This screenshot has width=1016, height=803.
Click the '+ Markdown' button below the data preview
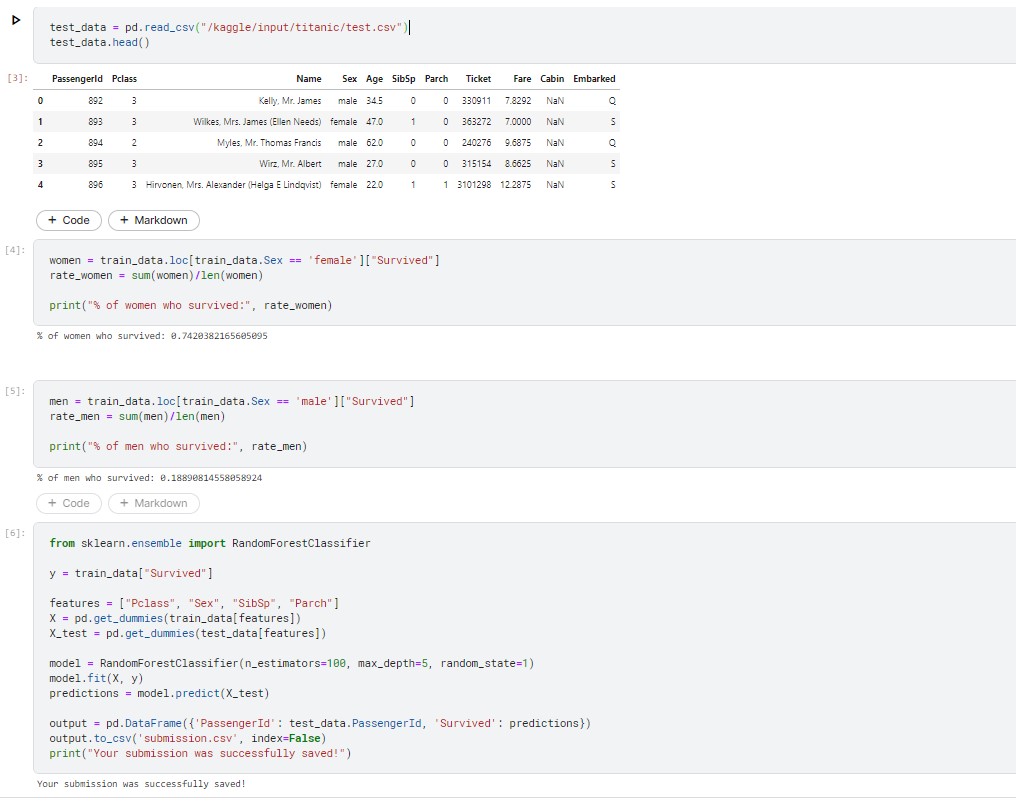(153, 220)
